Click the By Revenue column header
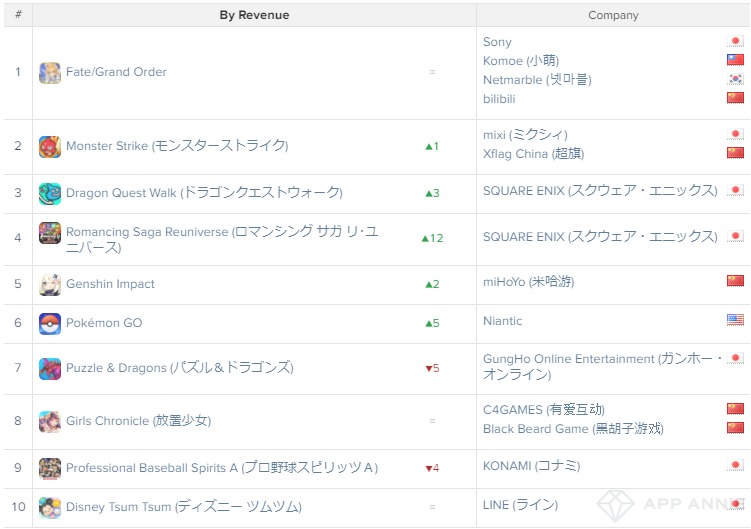The height and width of the screenshot is (529, 751). point(254,15)
